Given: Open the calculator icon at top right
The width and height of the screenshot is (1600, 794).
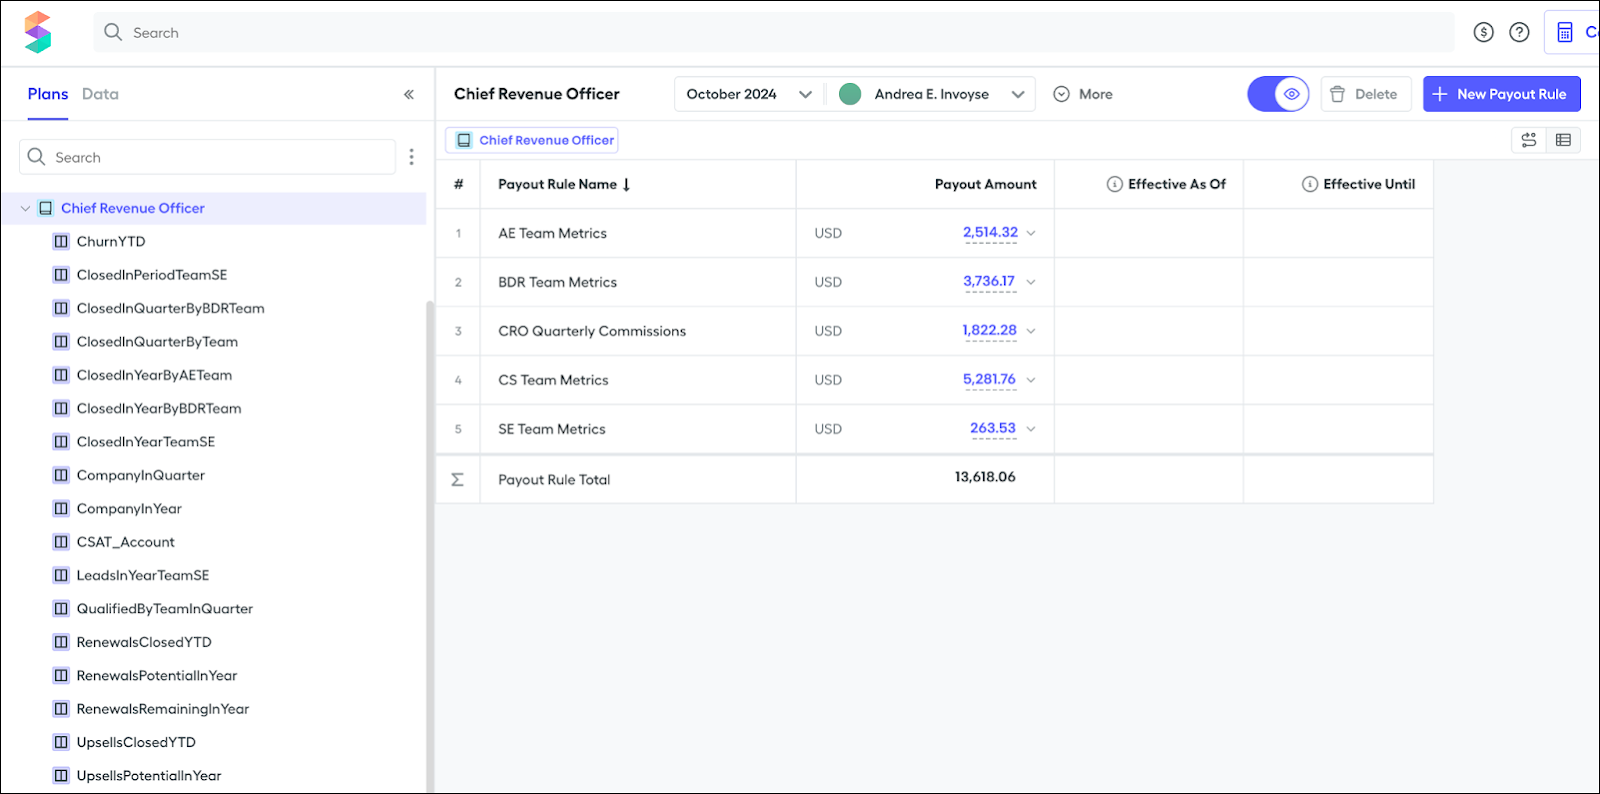Looking at the screenshot, I should pos(1565,32).
